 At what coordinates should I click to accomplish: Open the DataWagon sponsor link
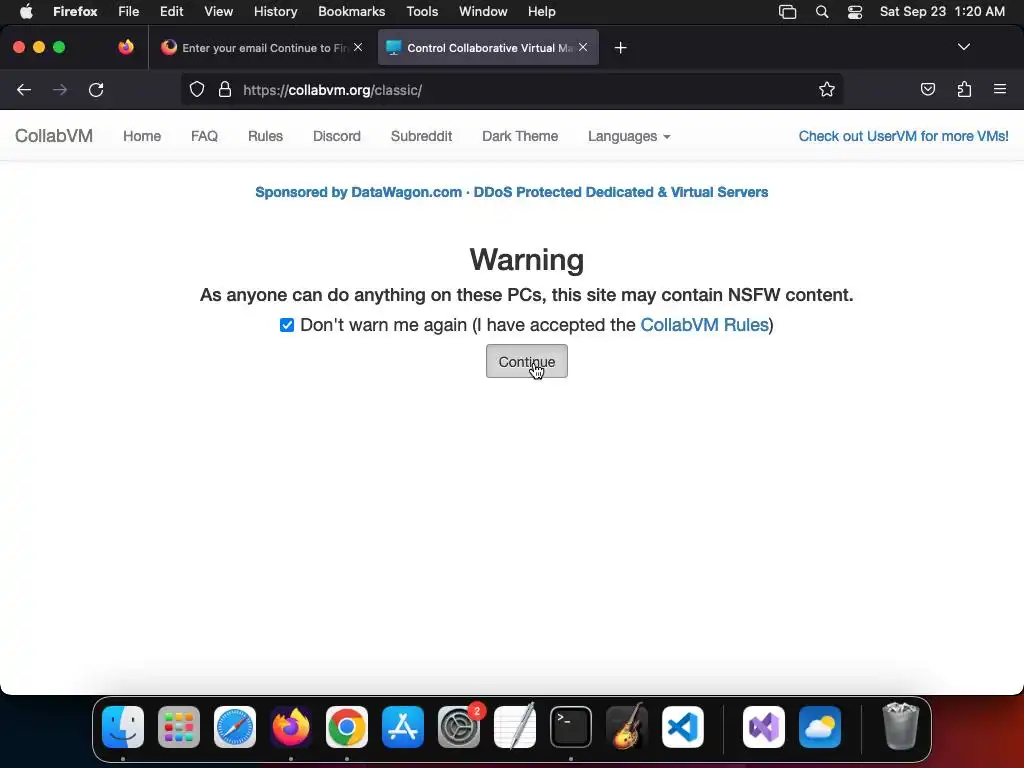(x=511, y=192)
